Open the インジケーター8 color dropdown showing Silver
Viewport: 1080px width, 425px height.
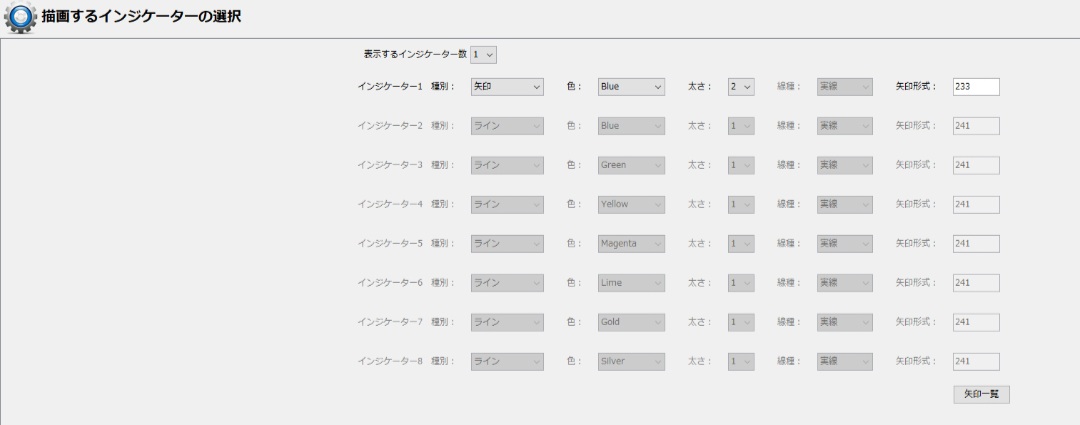pos(631,361)
